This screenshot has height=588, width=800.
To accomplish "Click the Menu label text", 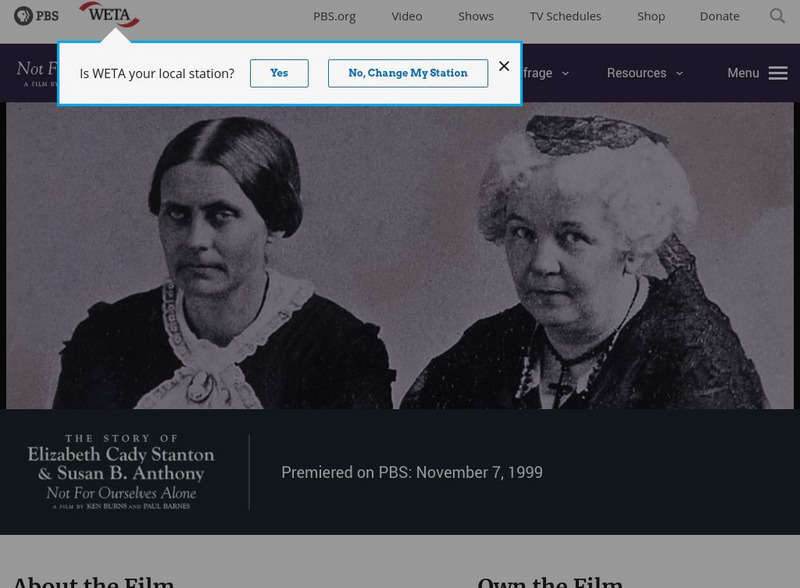I will click(x=743, y=73).
